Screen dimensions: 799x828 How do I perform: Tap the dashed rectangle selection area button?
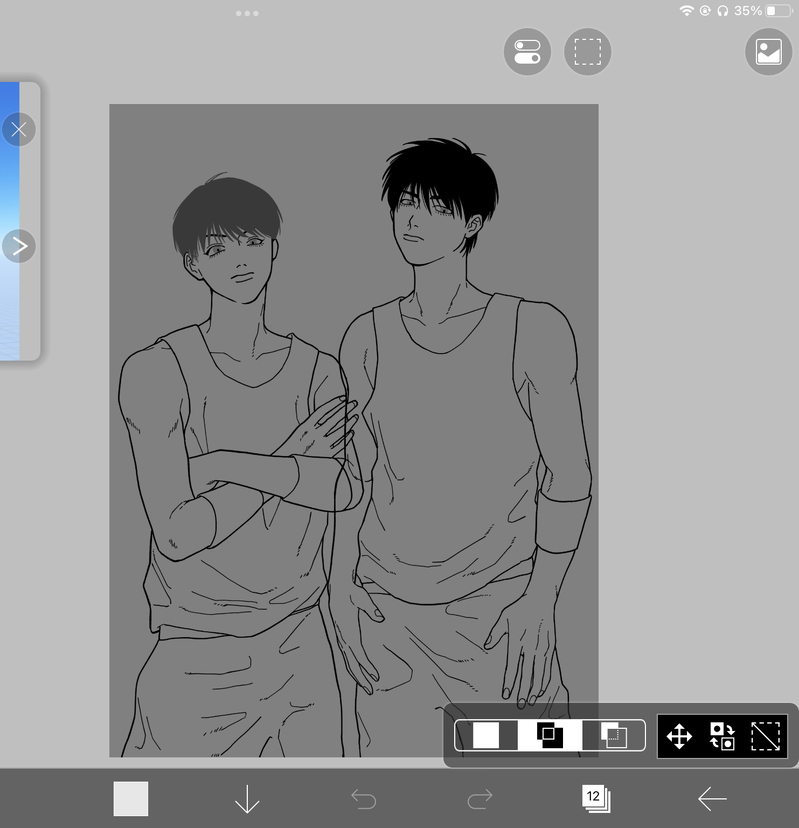click(x=587, y=52)
